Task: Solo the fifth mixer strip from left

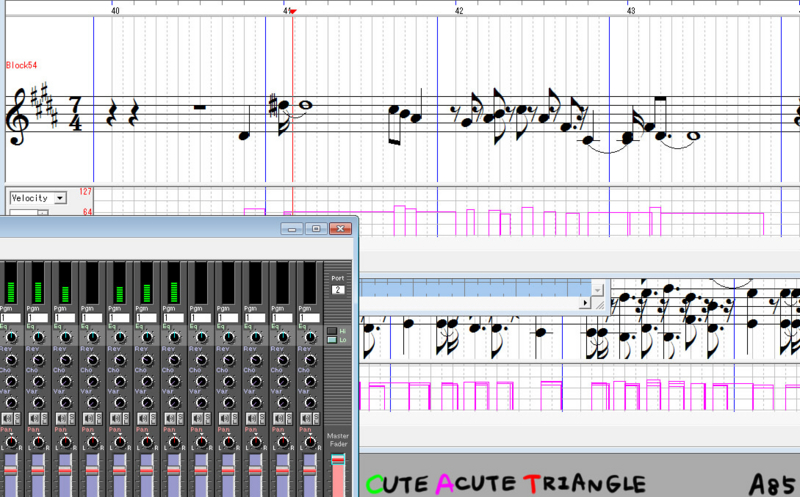Action: (126, 418)
